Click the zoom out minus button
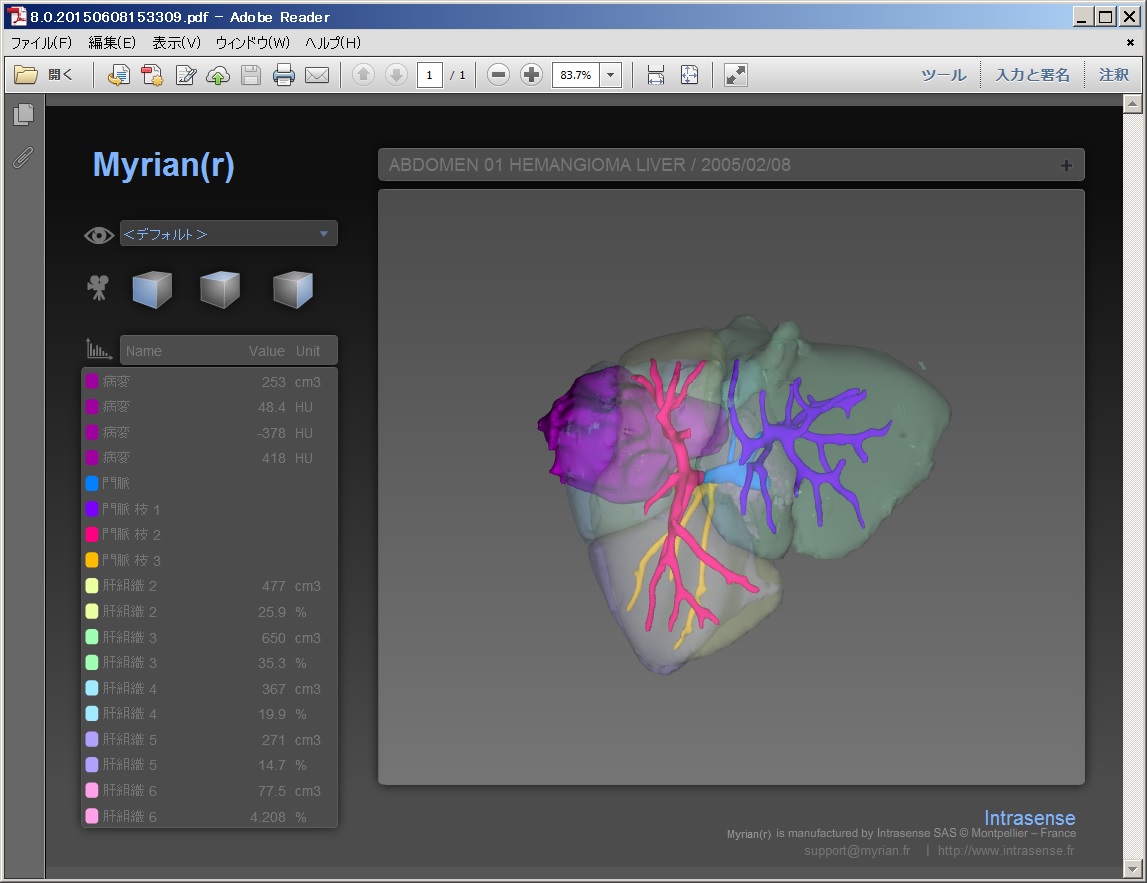The image size is (1147, 883). 499,75
